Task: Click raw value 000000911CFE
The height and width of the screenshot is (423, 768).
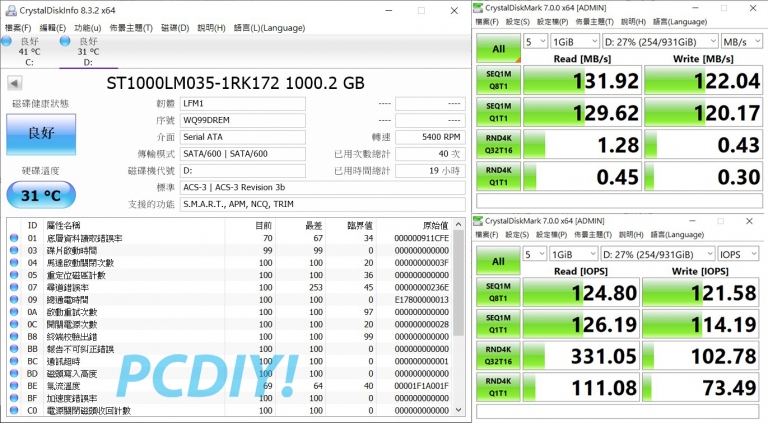Action: point(422,238)
